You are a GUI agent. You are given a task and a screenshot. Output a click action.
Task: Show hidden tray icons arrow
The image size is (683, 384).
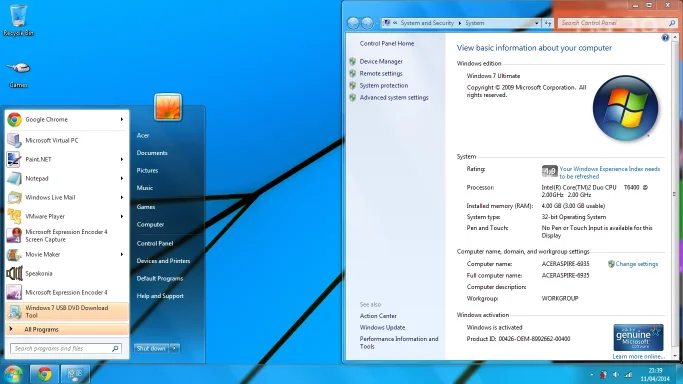click(592, 374)
